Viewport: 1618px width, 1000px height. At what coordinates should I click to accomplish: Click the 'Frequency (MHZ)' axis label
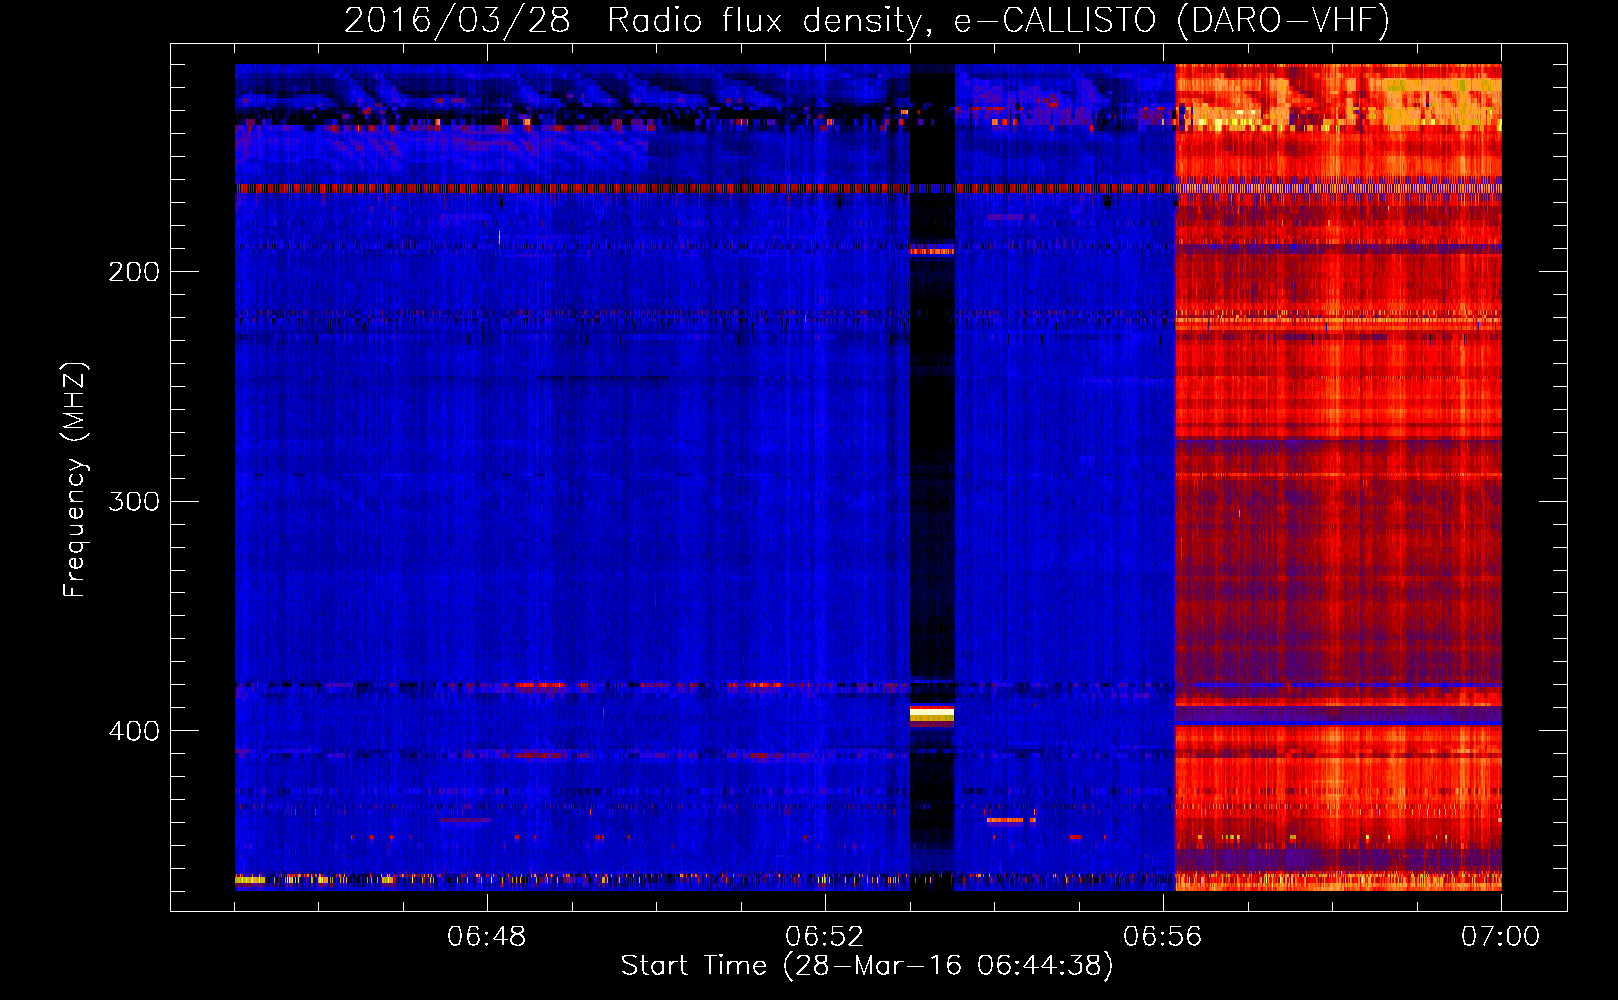[x=75, y=480]
